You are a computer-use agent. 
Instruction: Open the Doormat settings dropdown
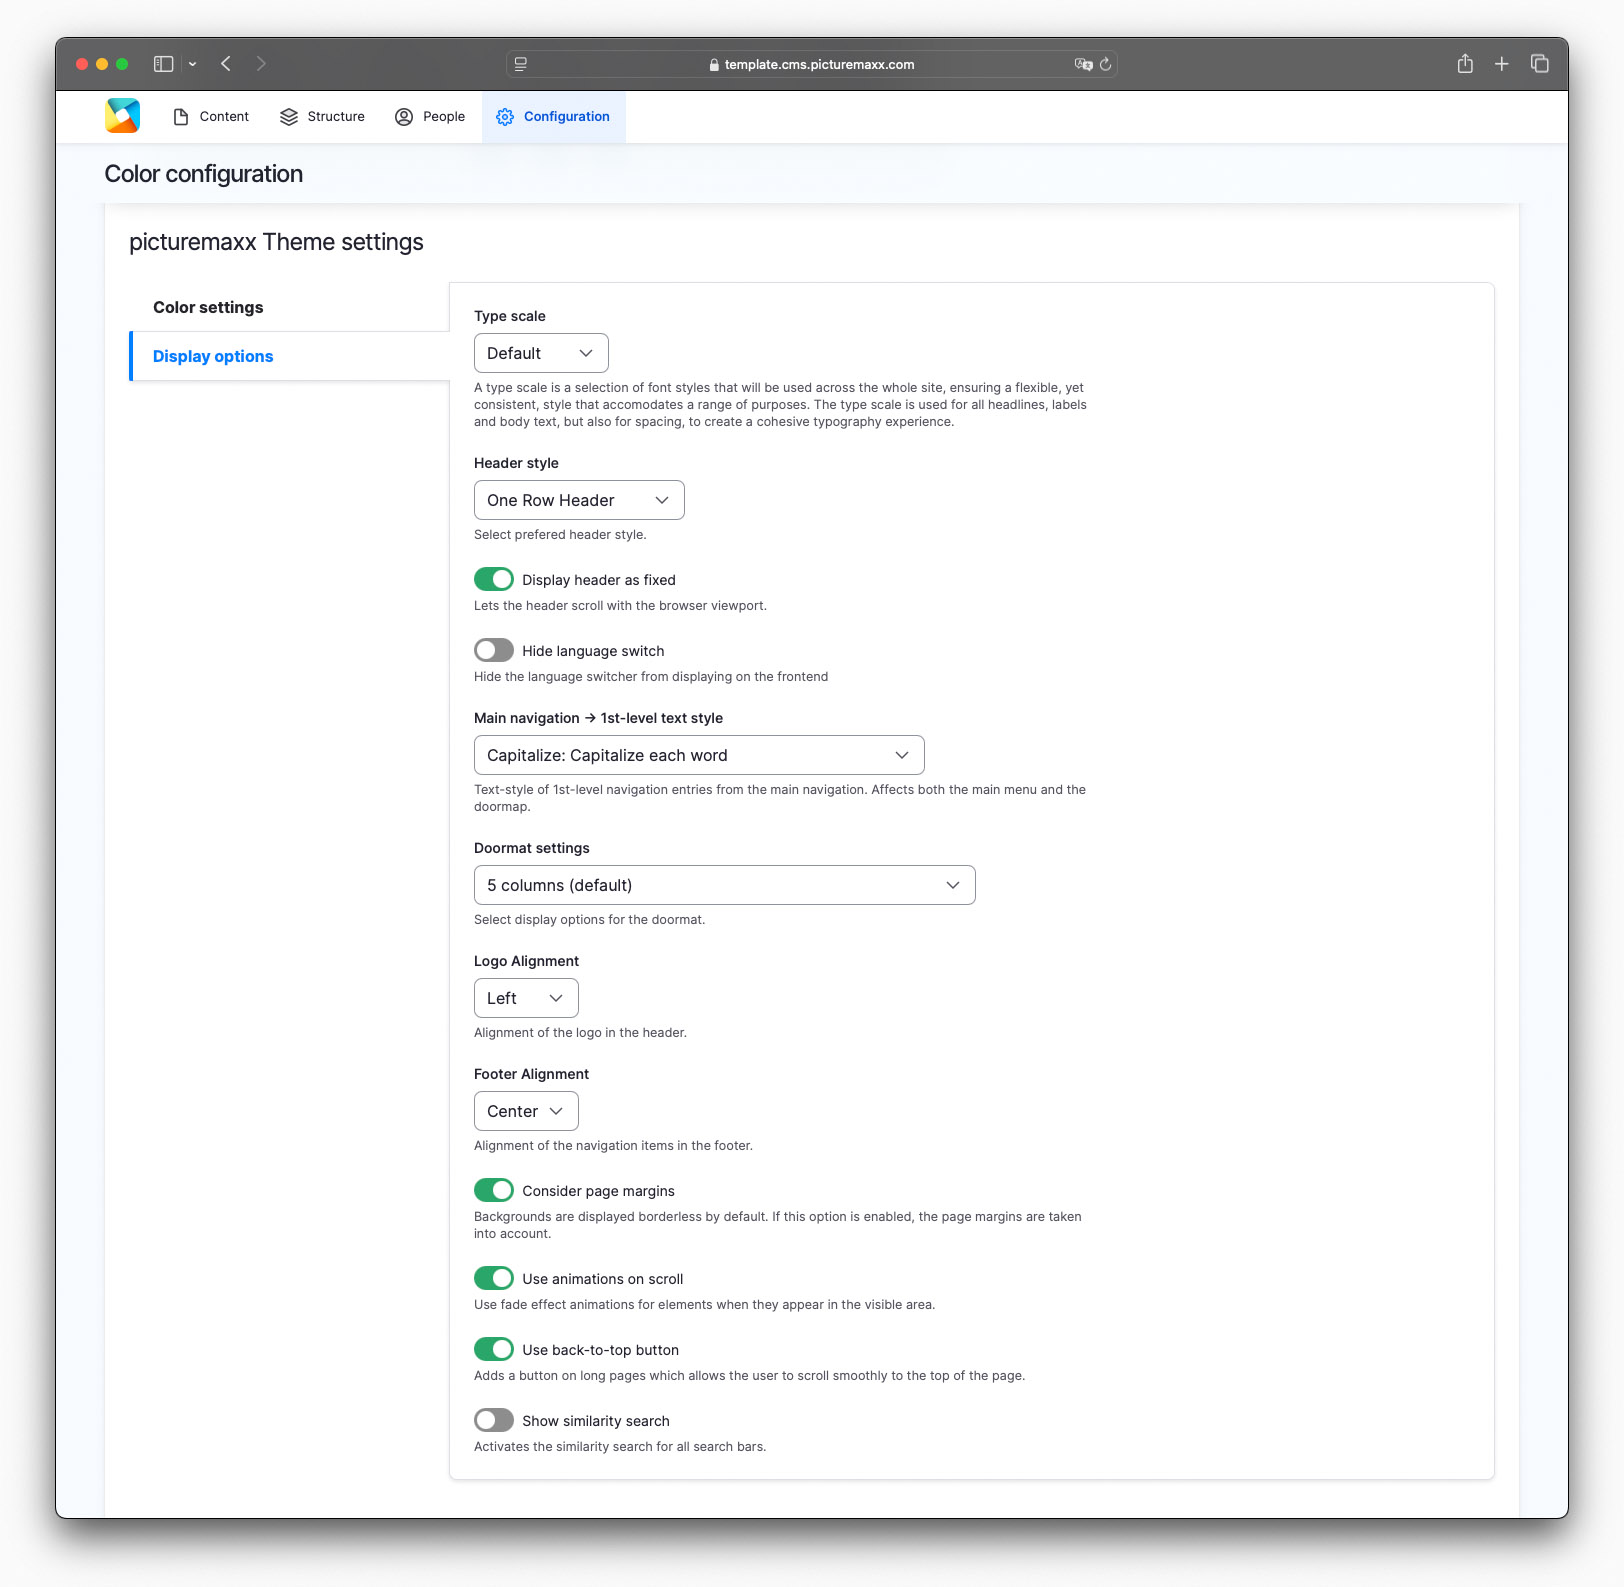pyautogui.click(x=725, y=885)
